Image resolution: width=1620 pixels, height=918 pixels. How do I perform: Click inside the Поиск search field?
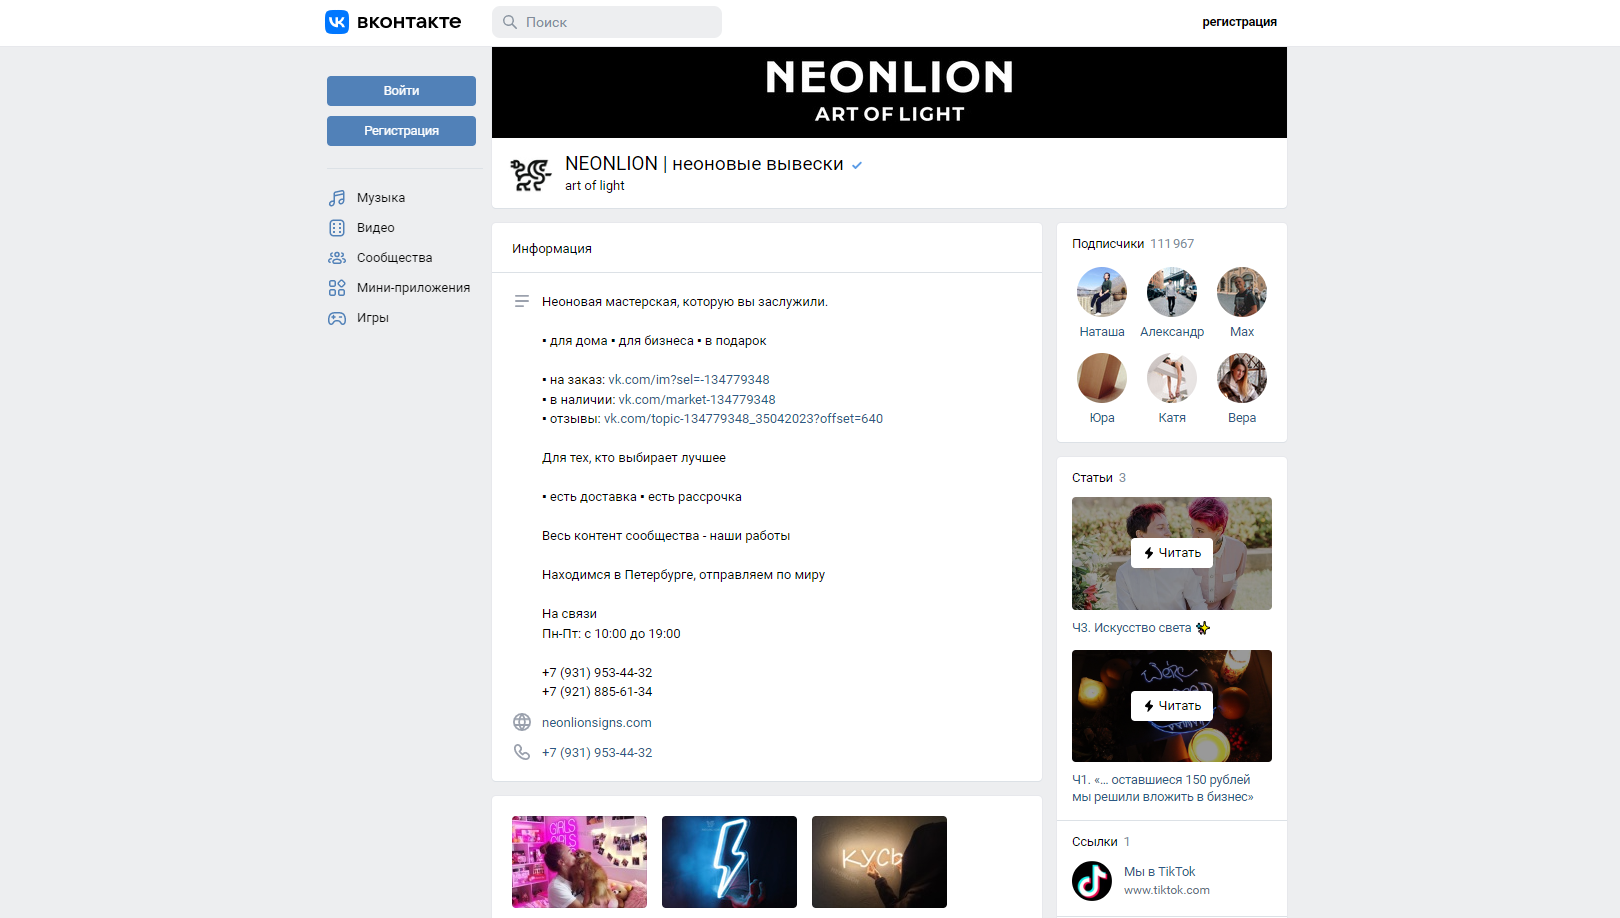pyautogui.click(x=607, y=22)
